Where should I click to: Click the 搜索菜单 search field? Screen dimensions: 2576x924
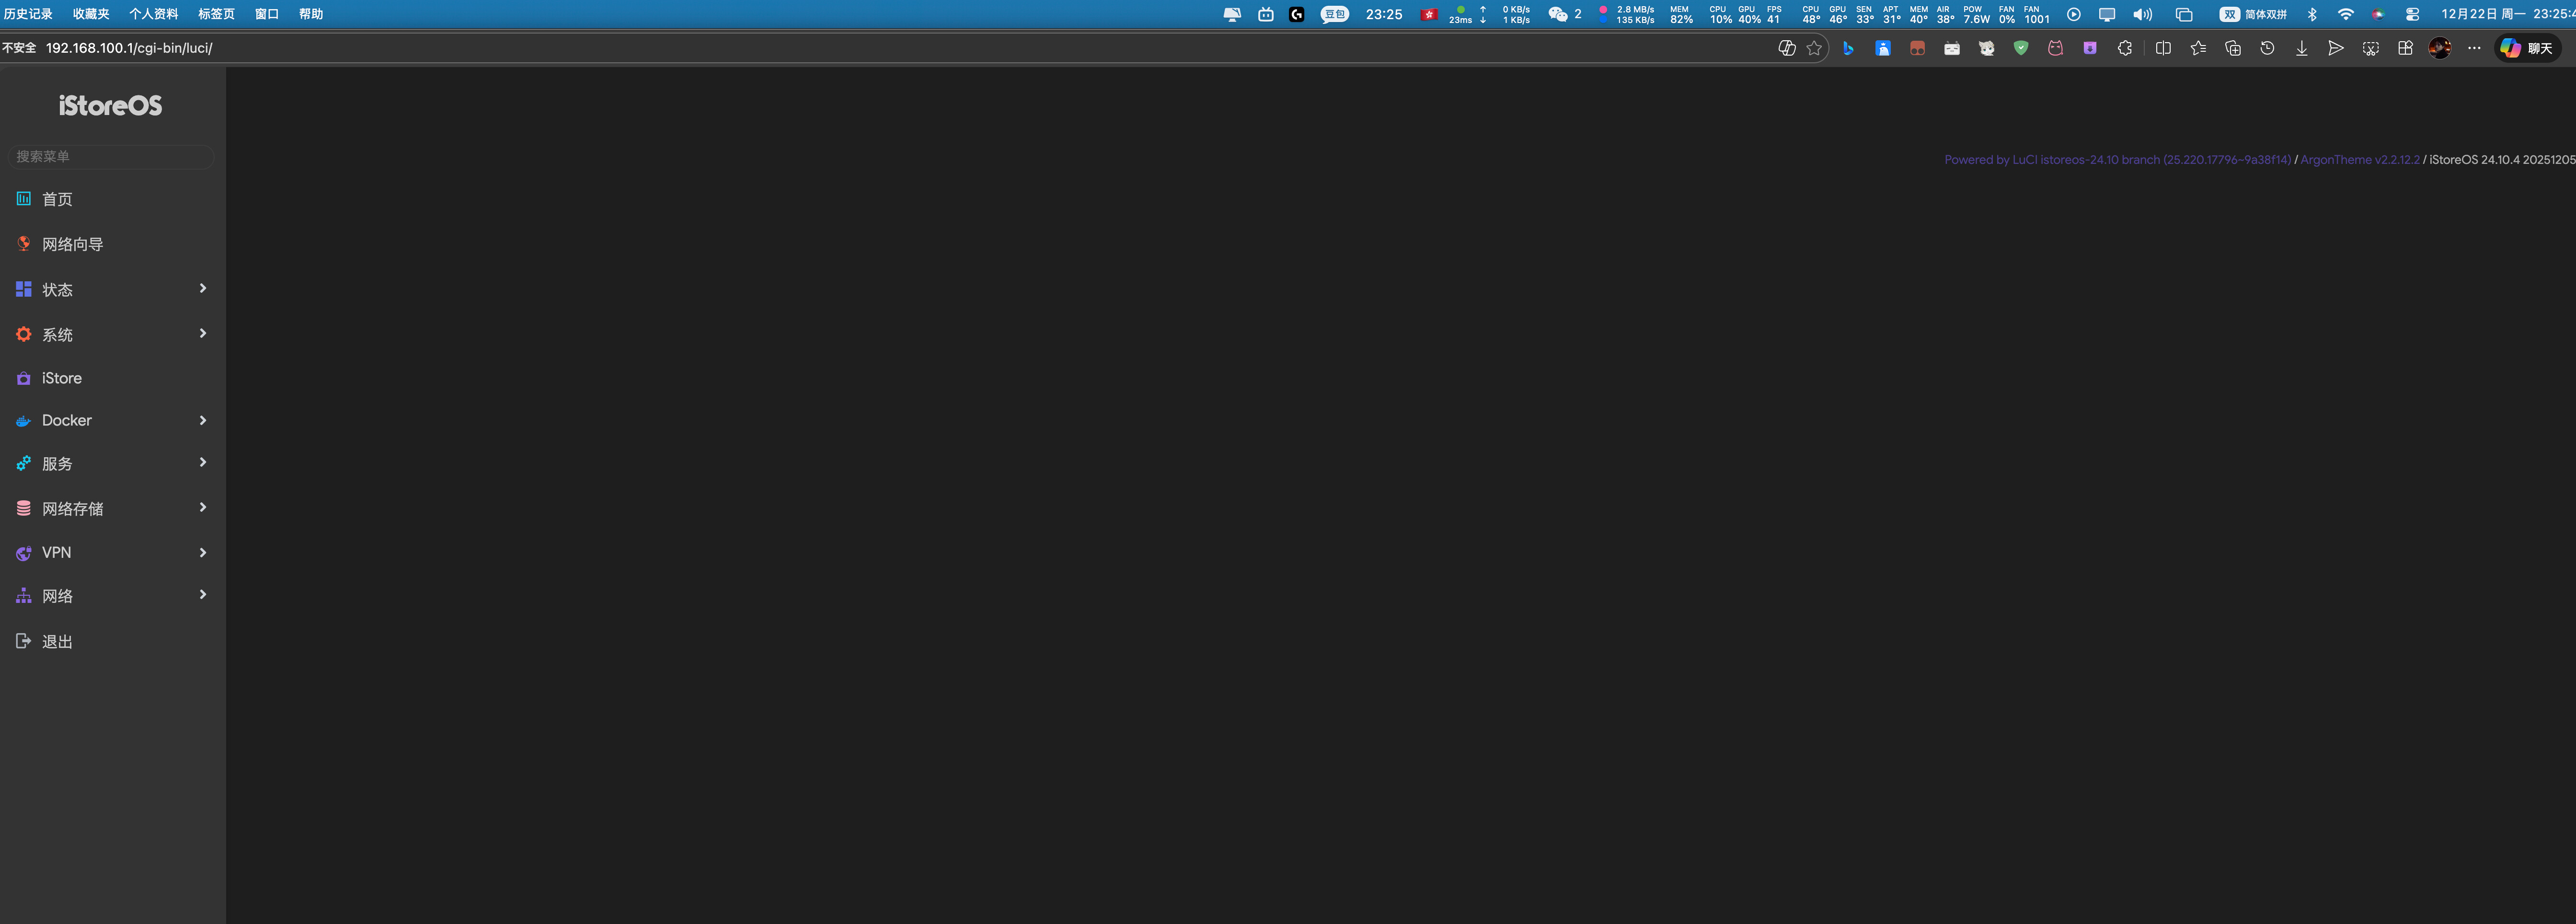(110, 156)
